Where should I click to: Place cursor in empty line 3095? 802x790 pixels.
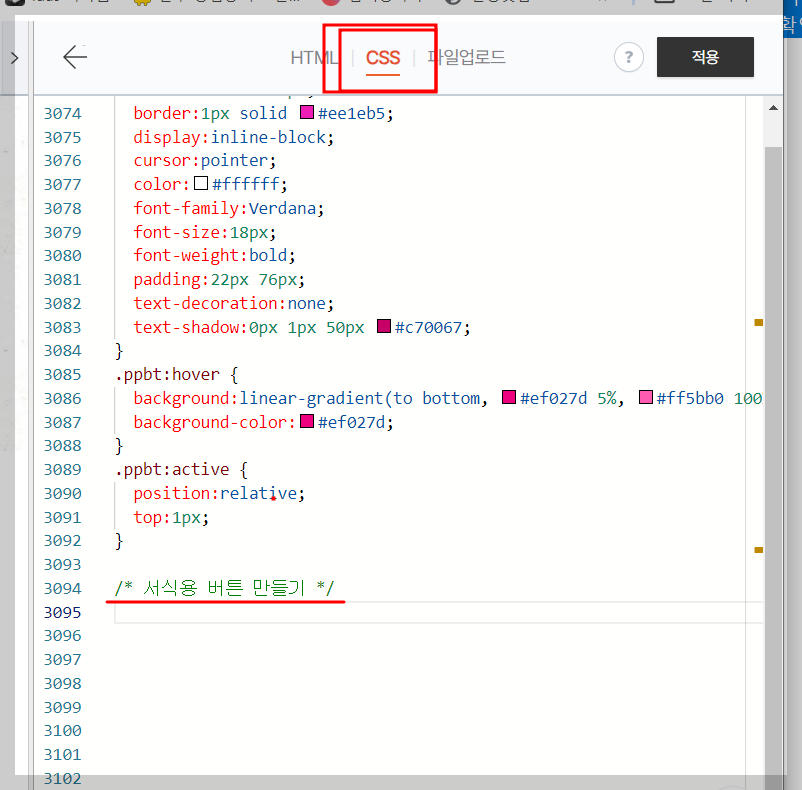point(439,612)
